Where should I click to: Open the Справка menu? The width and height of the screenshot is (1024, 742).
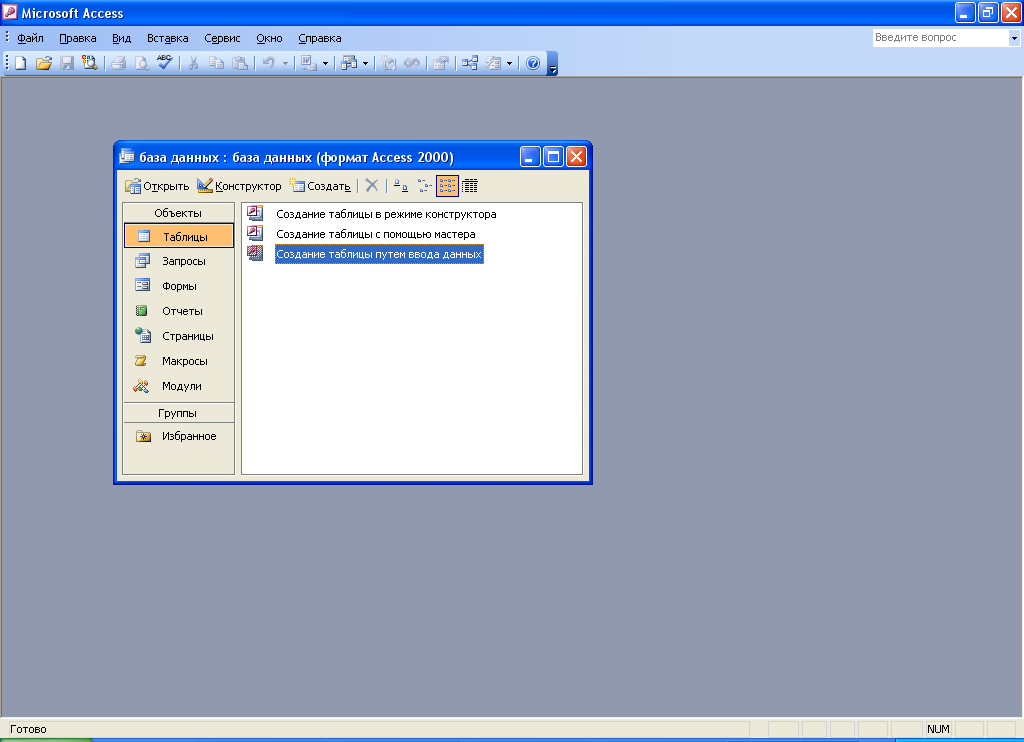pos(320,38)
